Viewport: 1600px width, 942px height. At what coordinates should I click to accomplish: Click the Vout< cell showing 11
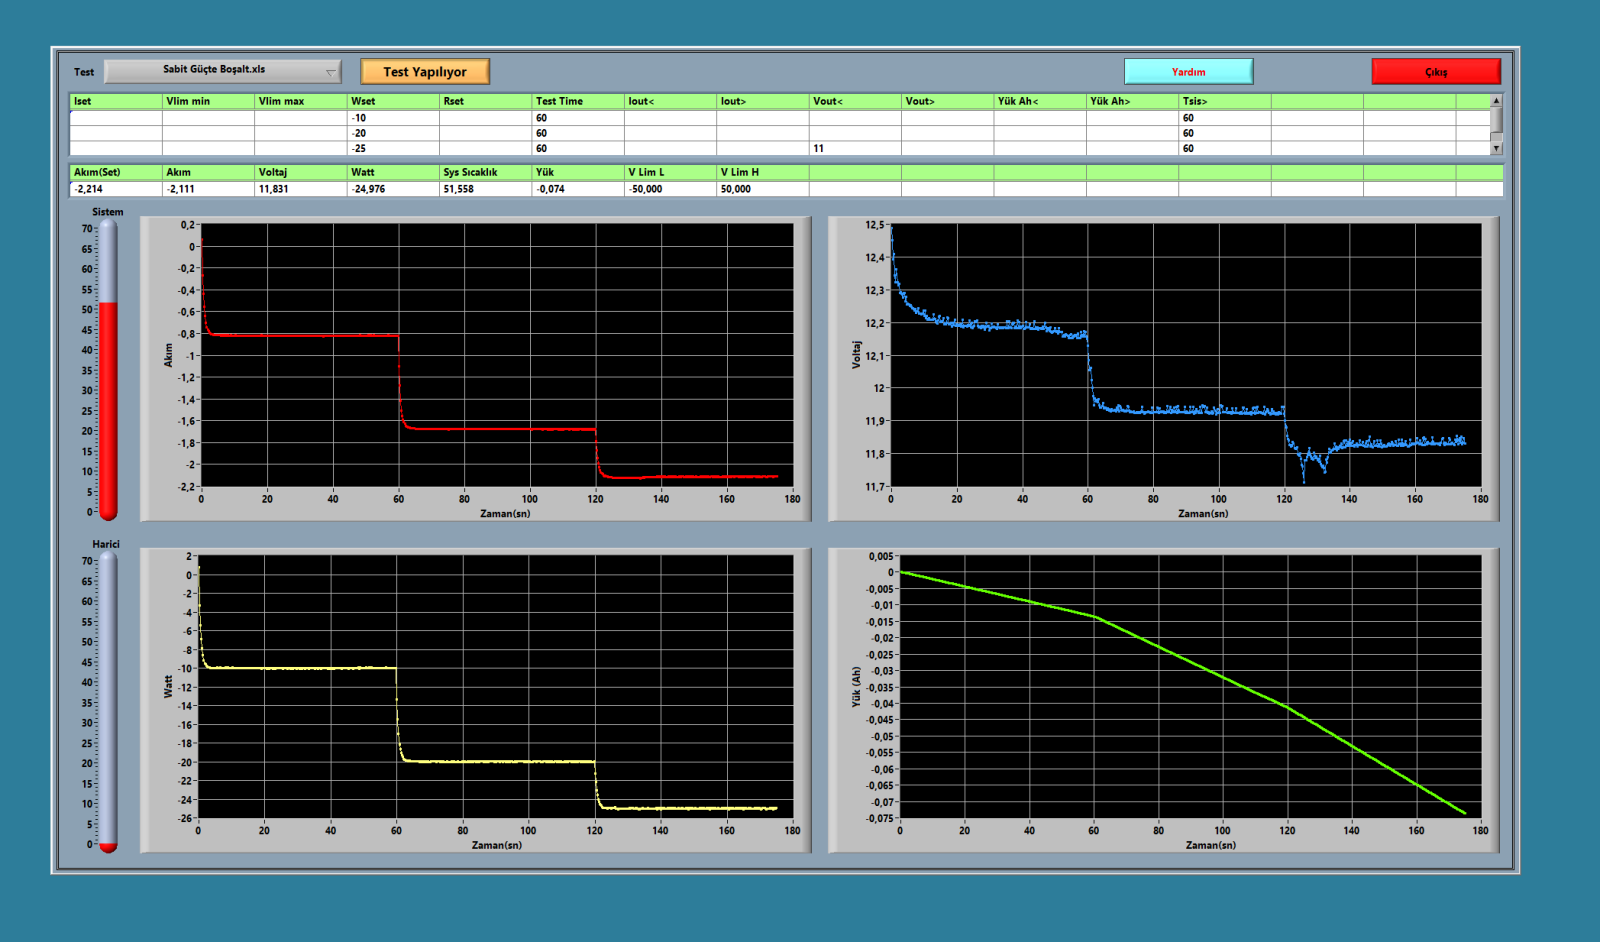[x=854, y=148]
